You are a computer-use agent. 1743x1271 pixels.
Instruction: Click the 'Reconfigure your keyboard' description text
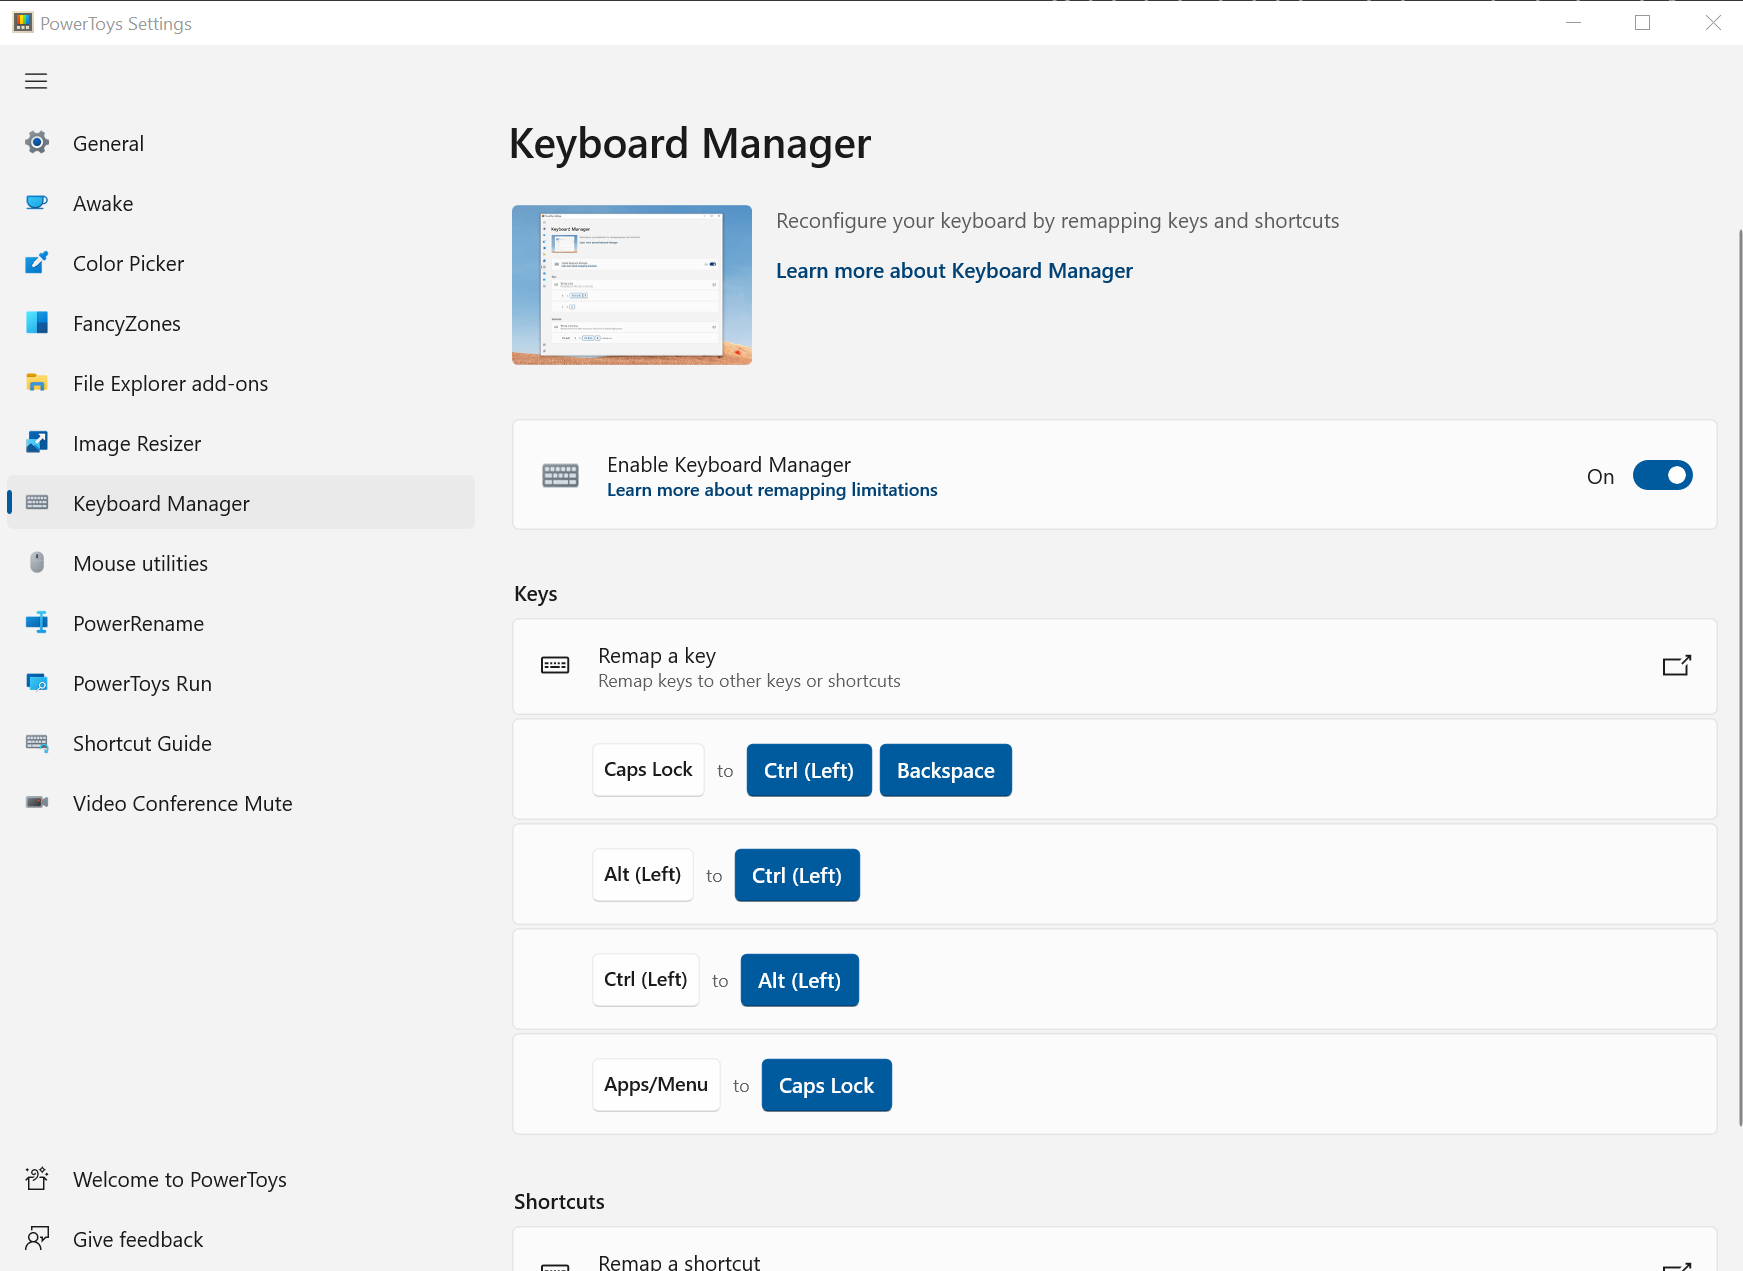(x=1058, y=221)
